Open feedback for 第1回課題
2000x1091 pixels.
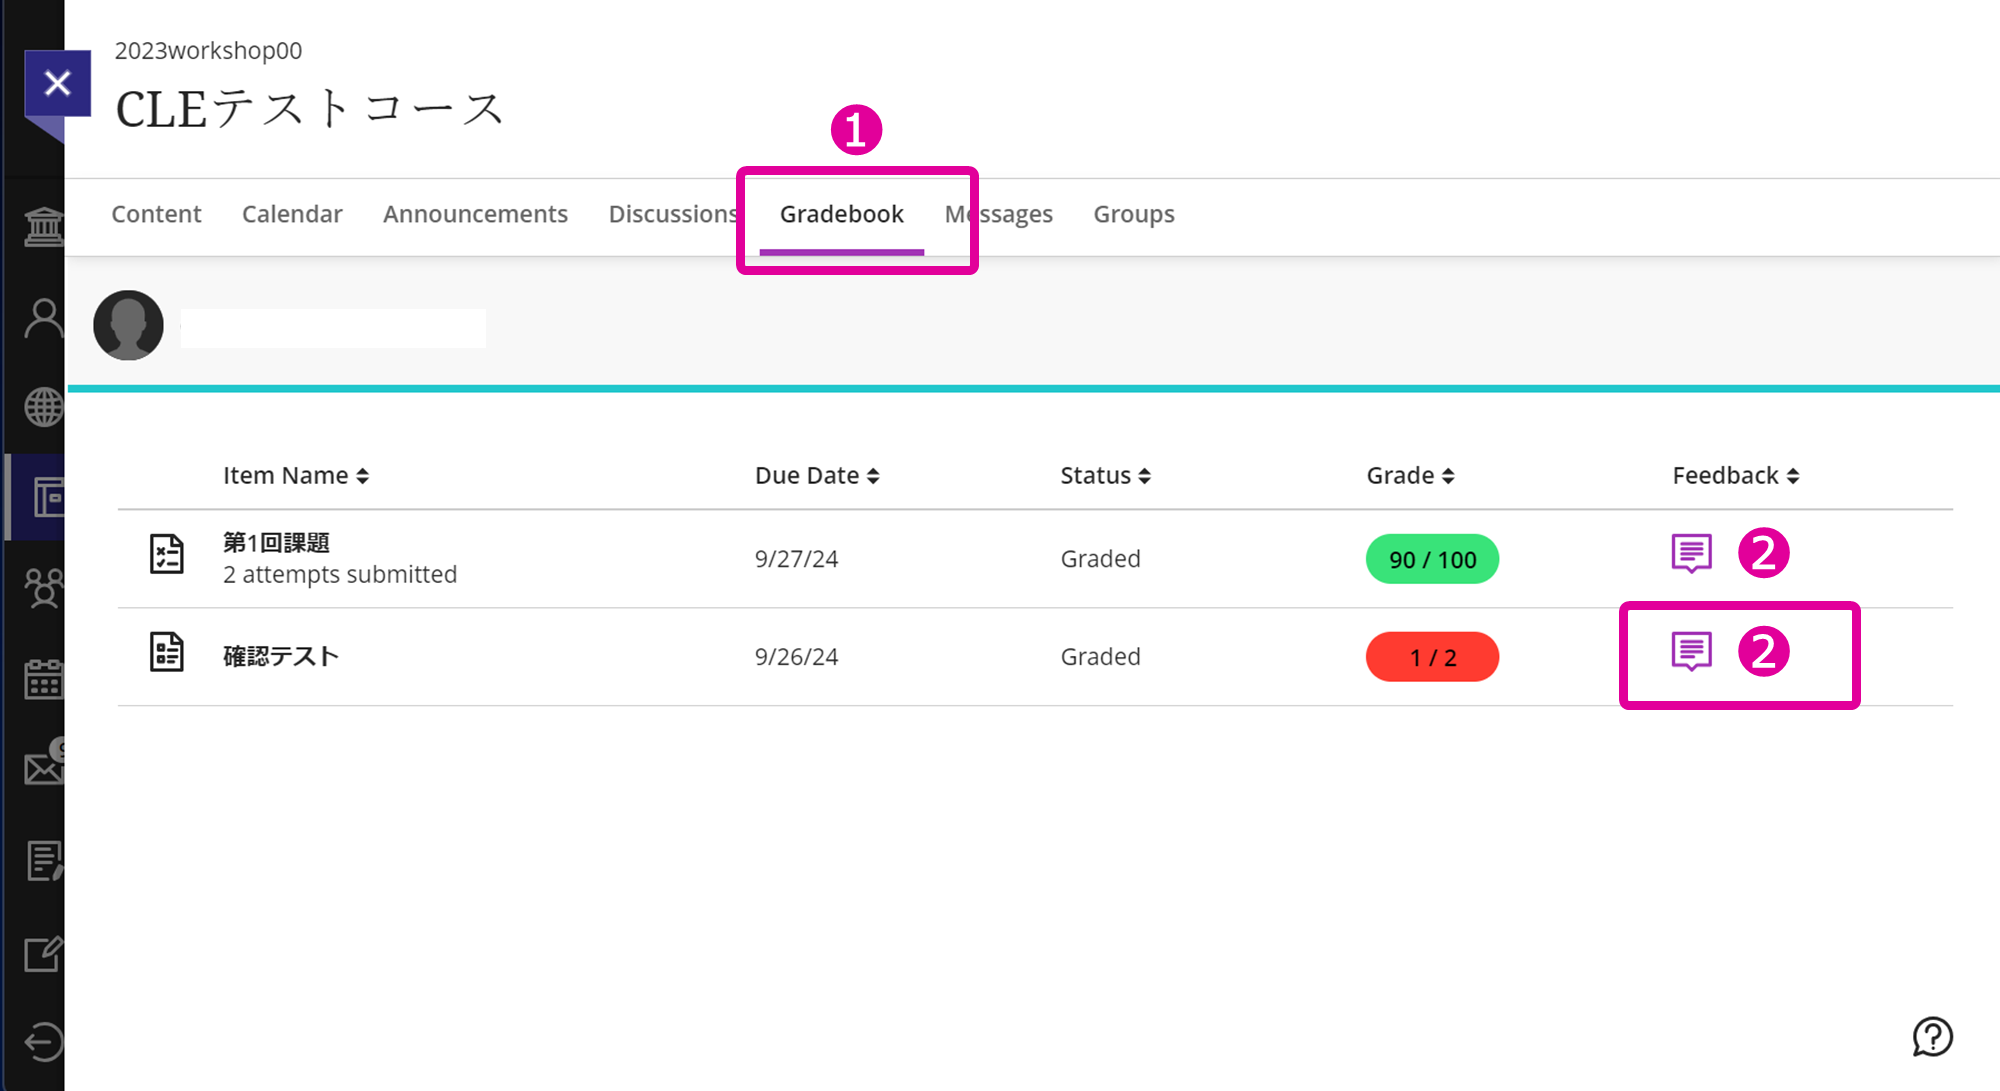coord(1690,552)
